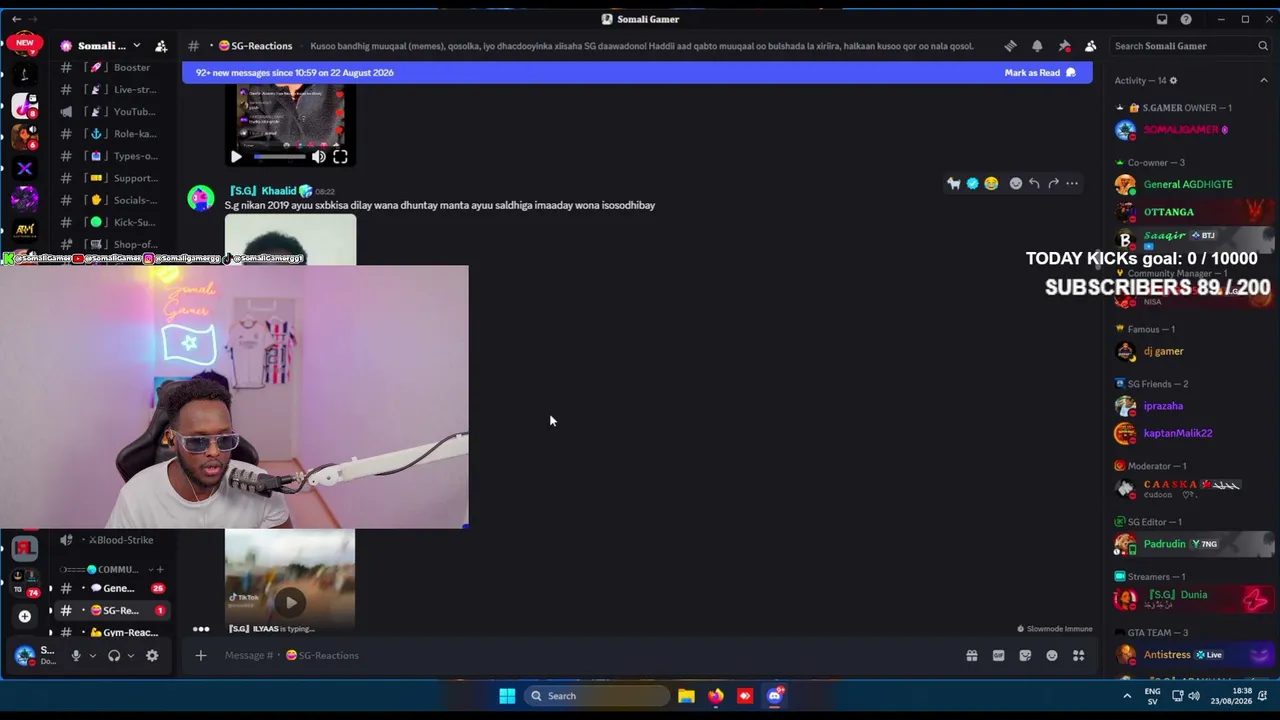1280x720 pixels.
Task: Play the video at the top of chat
Action: [236, 157]
